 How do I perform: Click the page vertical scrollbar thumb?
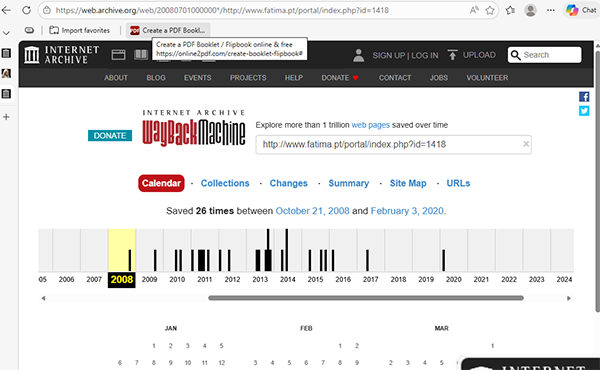point(597,181)
